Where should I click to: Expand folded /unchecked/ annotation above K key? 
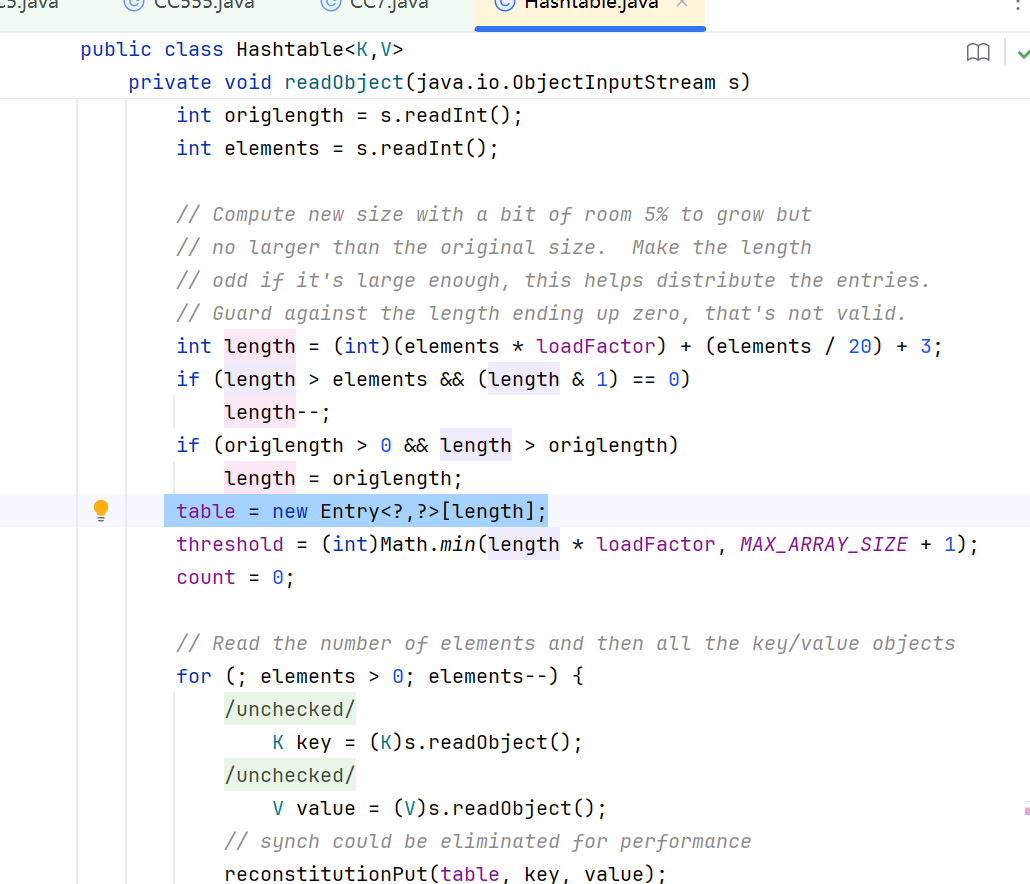pyautogui.click(x=290, y=709)
